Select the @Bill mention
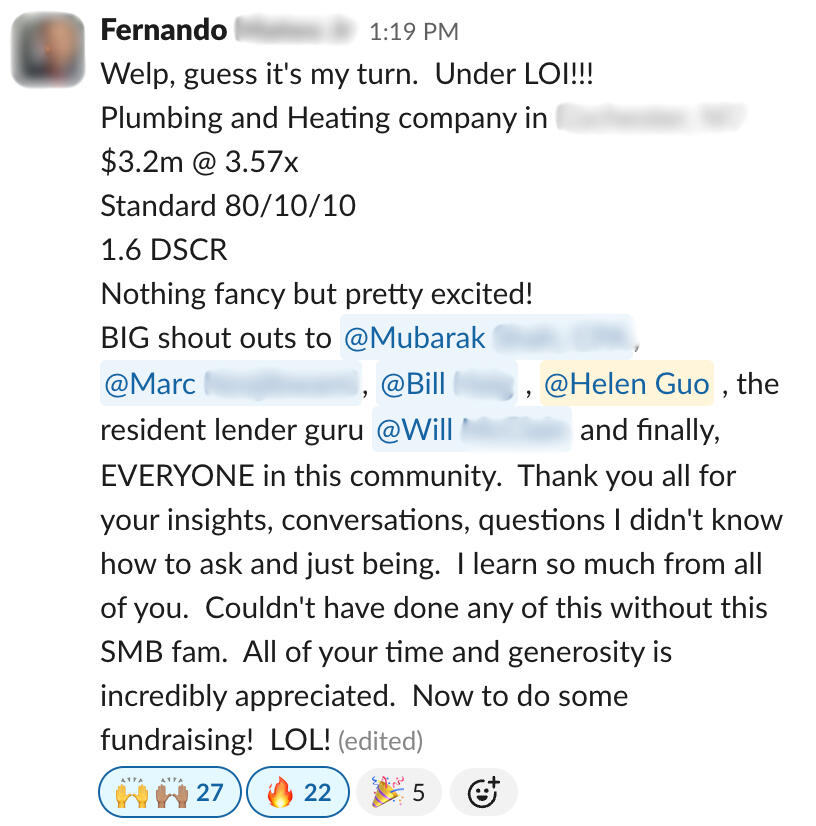Image resolution: width=816 pixels, height=826 pixels. (x=446, y=384)
